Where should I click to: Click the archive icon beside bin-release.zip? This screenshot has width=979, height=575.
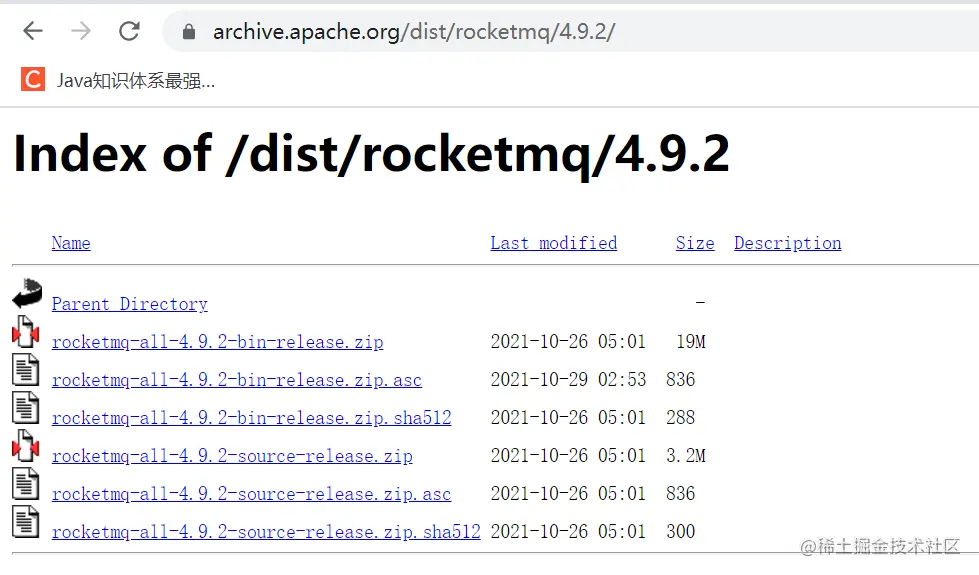pos(26,332)
